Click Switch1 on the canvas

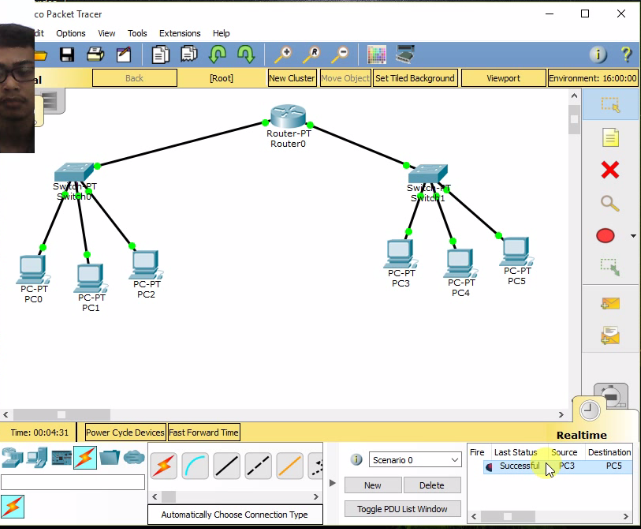tap(428, 173)
